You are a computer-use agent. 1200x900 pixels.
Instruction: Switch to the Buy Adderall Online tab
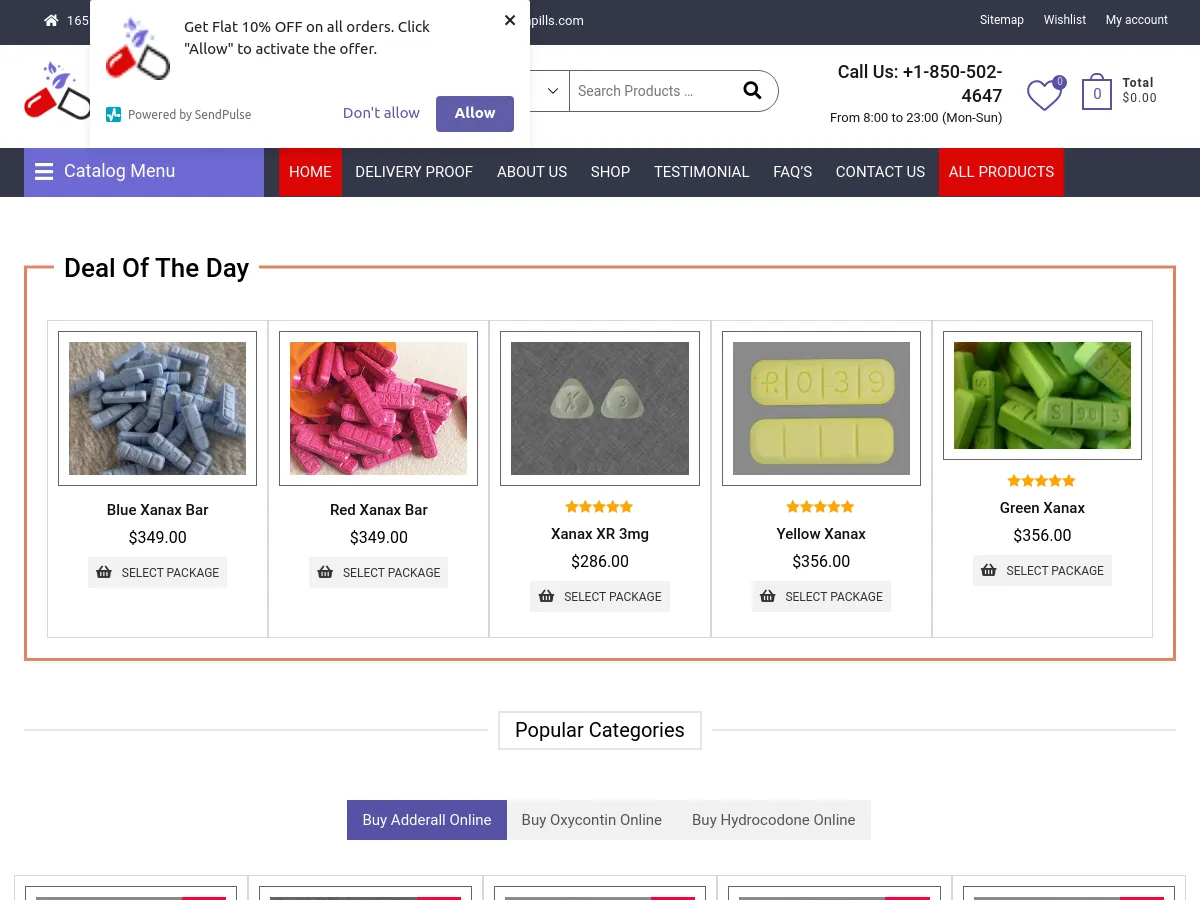coord(427,820)
